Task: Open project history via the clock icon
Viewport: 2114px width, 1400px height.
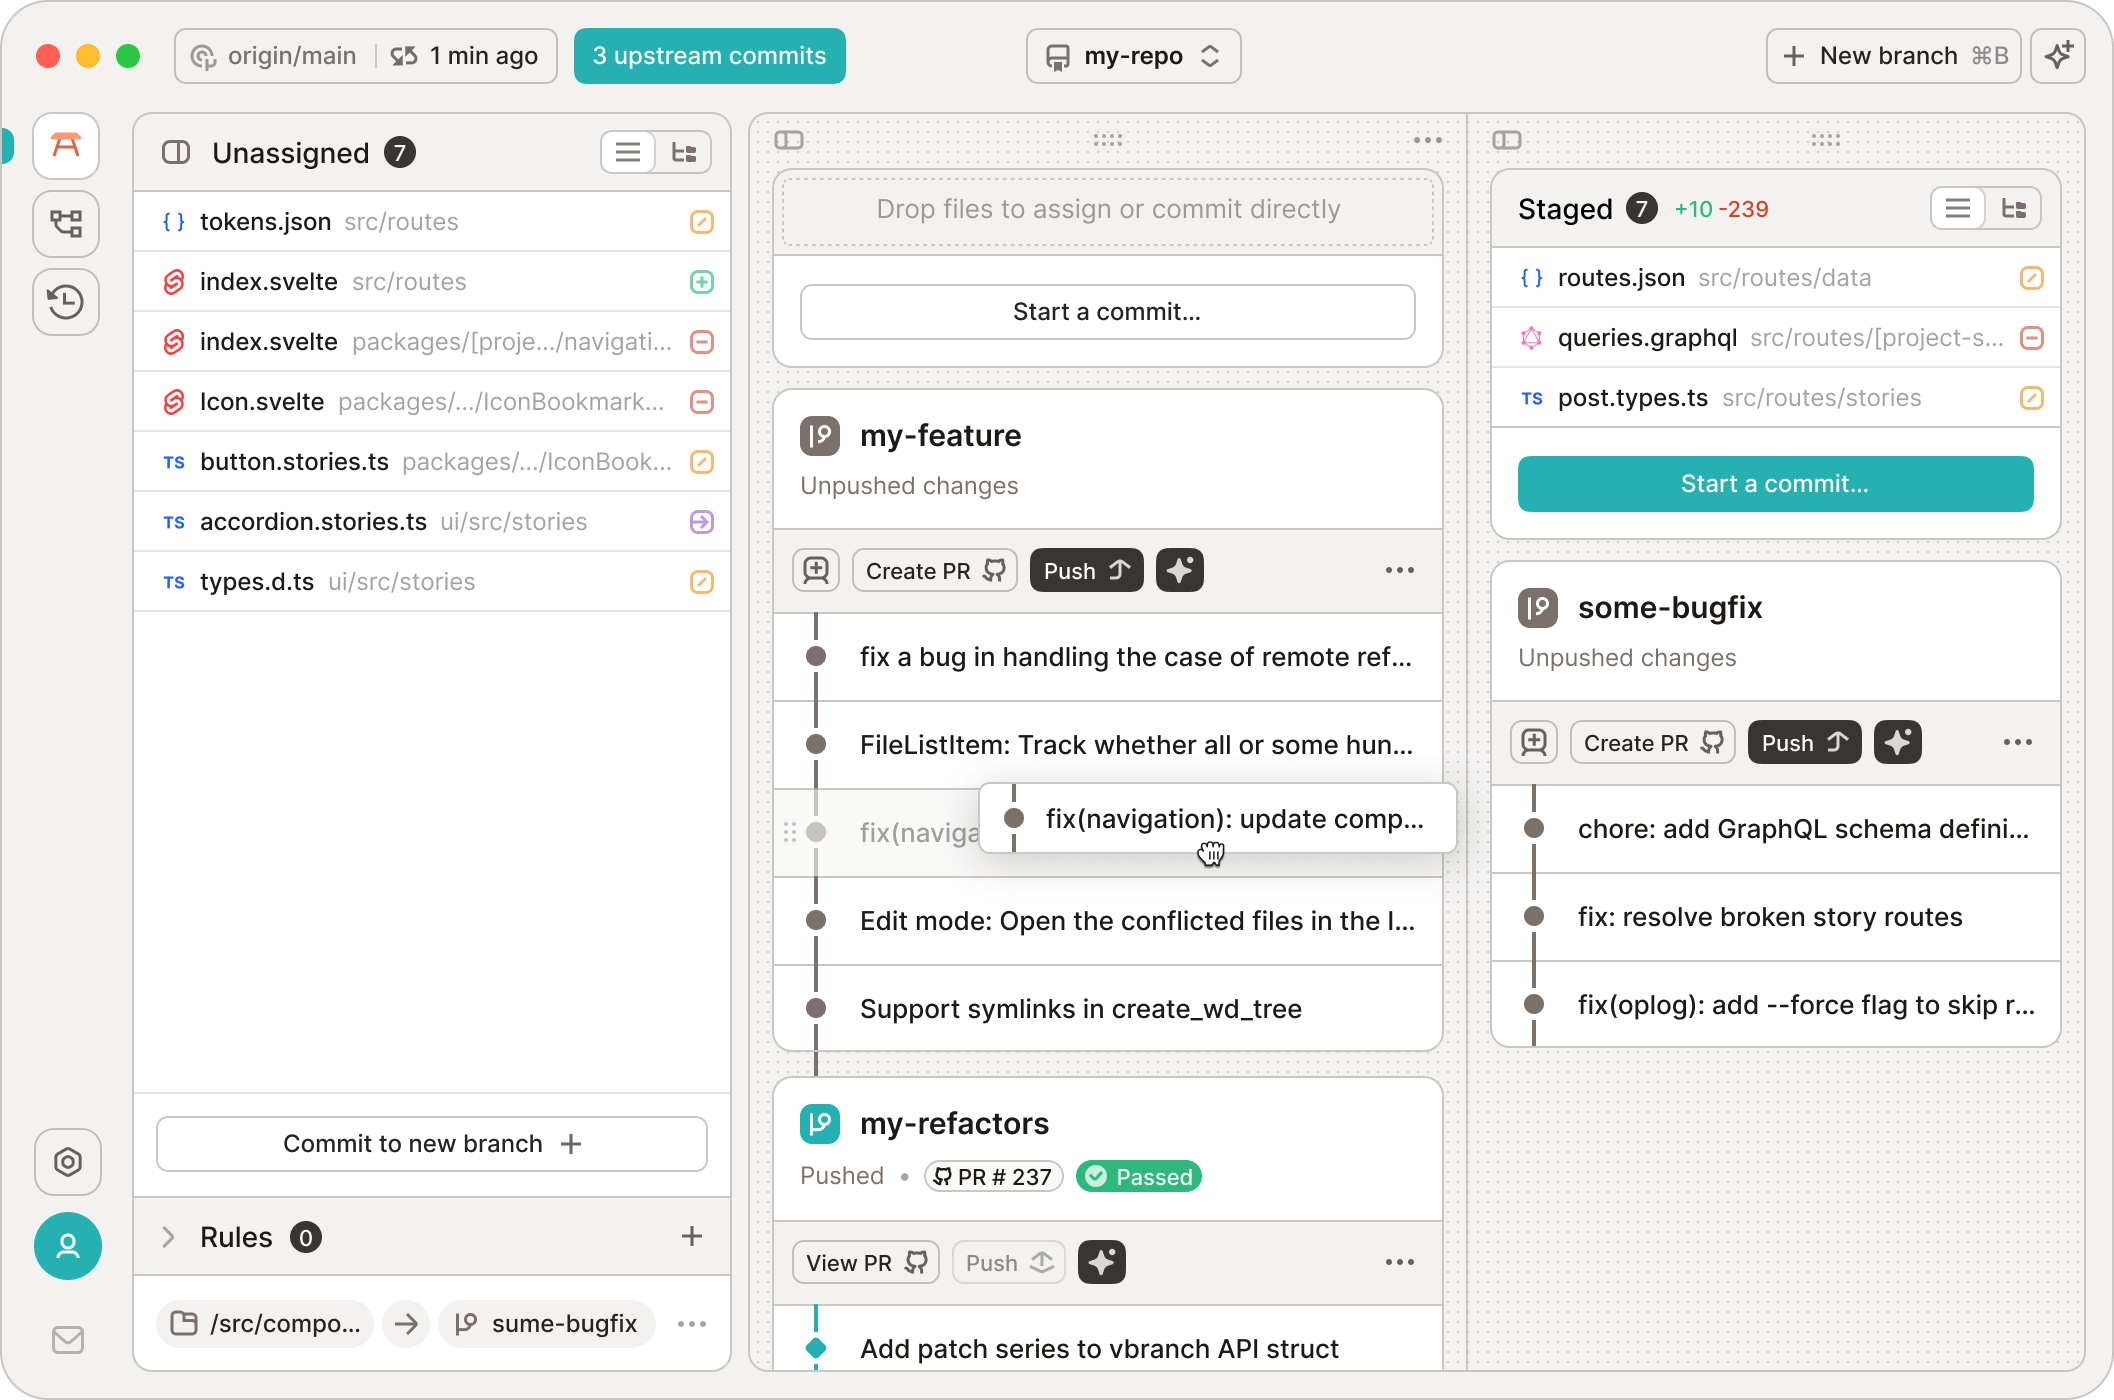Action: coord(66,302)
